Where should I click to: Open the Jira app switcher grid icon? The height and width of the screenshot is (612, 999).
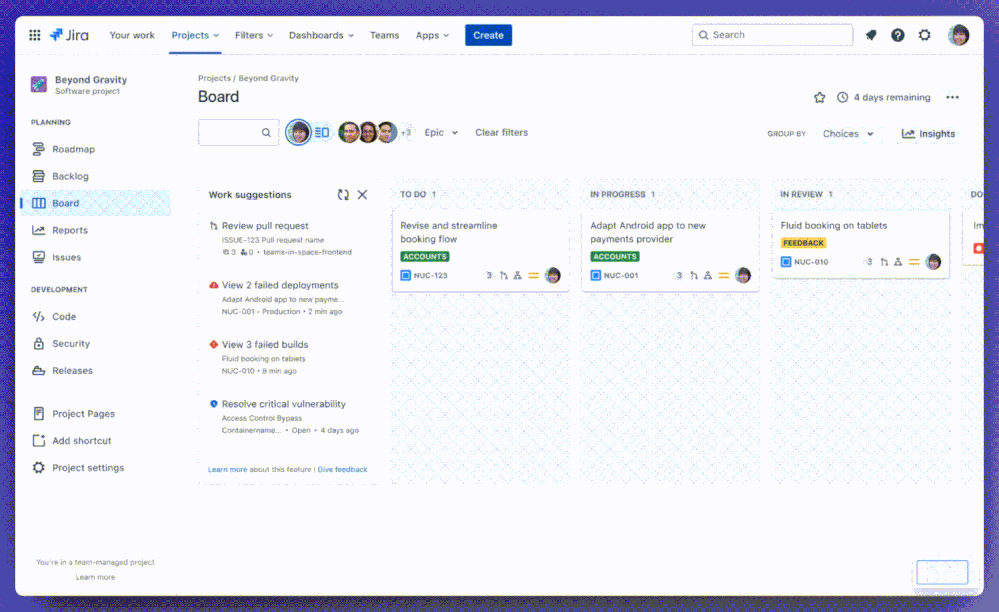point(34,34)
